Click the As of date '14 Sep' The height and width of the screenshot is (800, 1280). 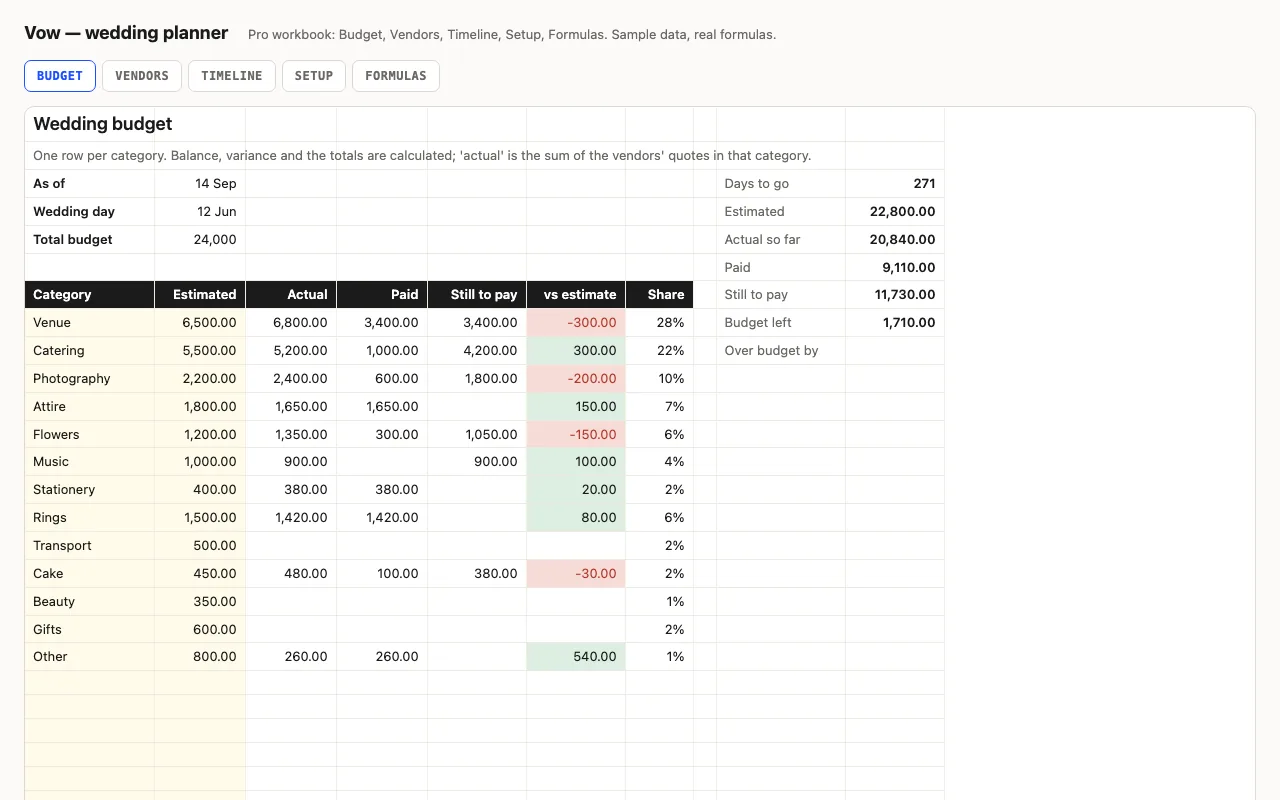point(200,184)
